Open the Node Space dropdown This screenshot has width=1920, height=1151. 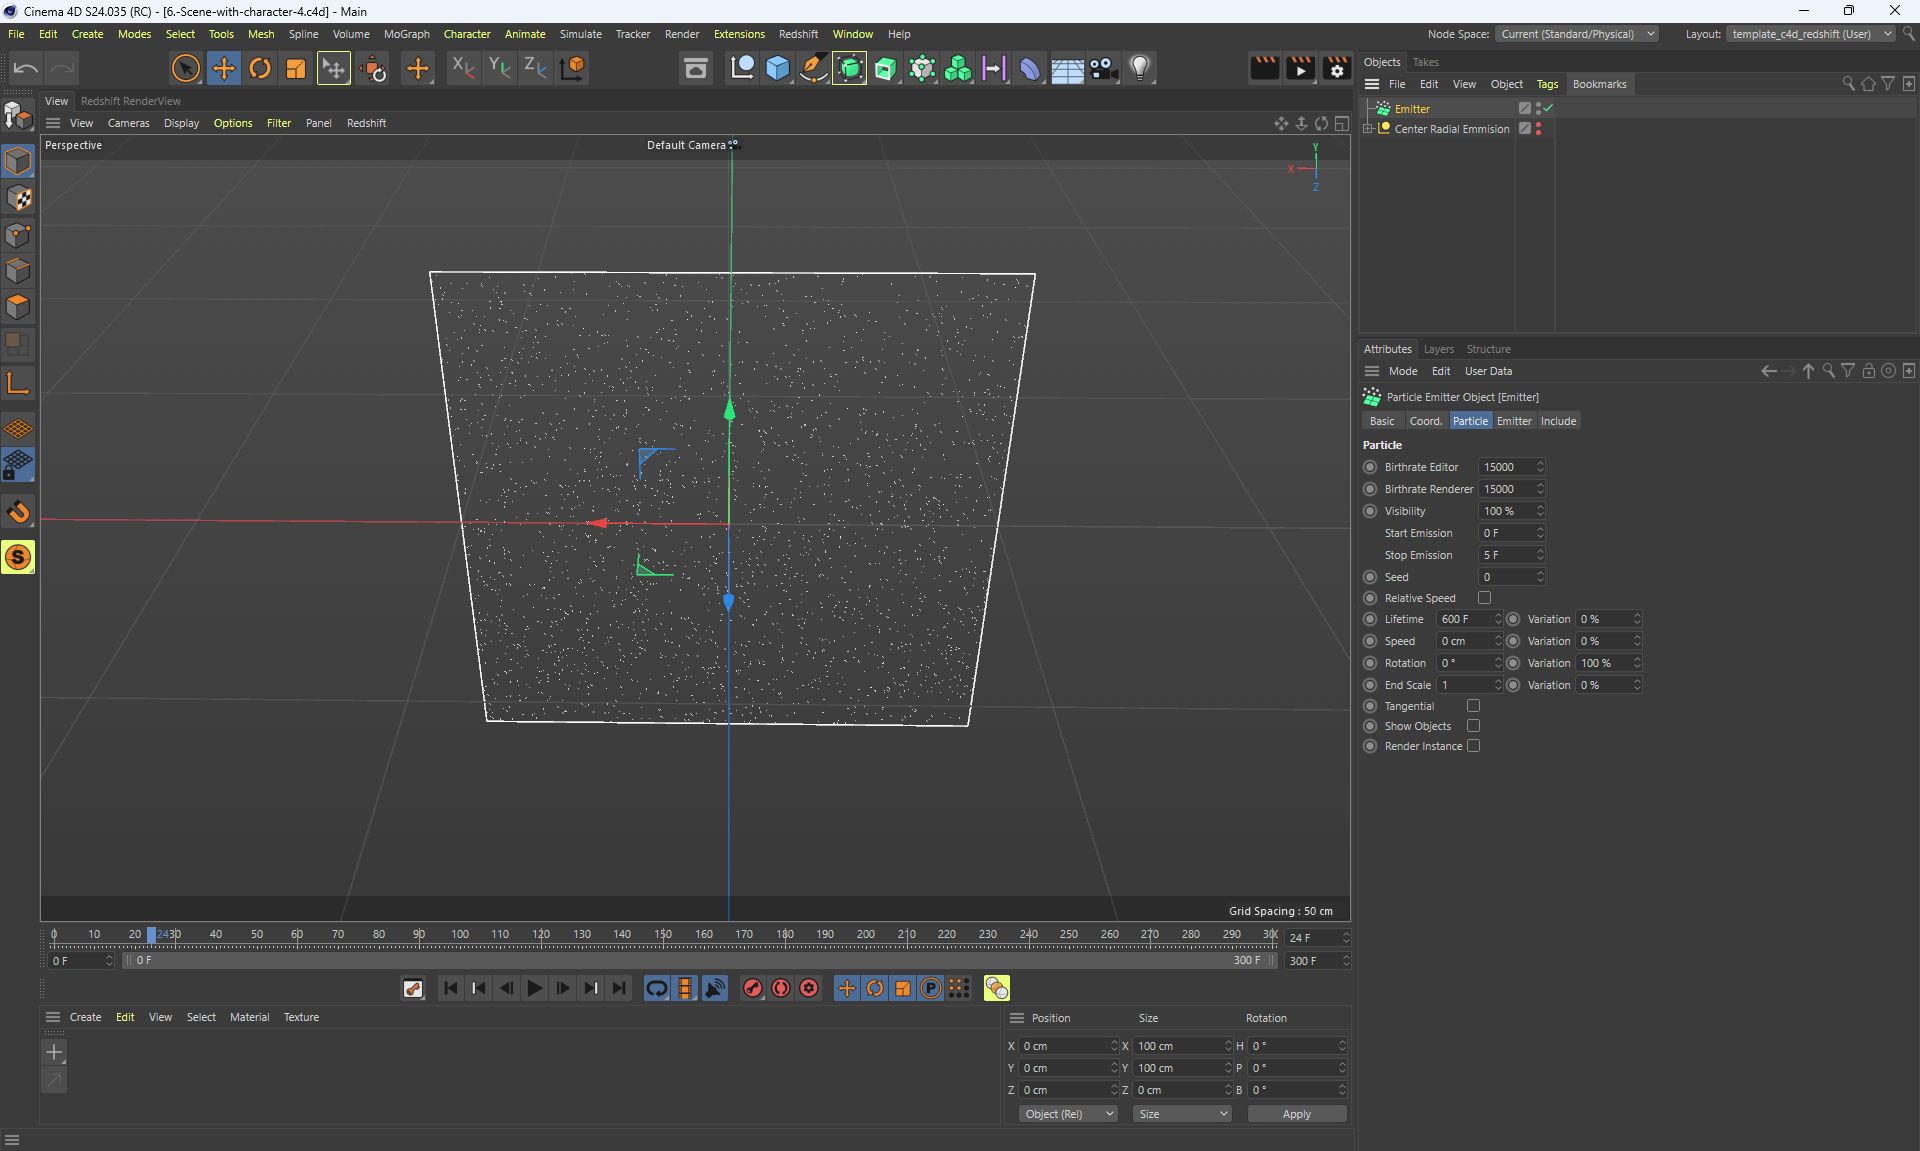click(1577, 34)
